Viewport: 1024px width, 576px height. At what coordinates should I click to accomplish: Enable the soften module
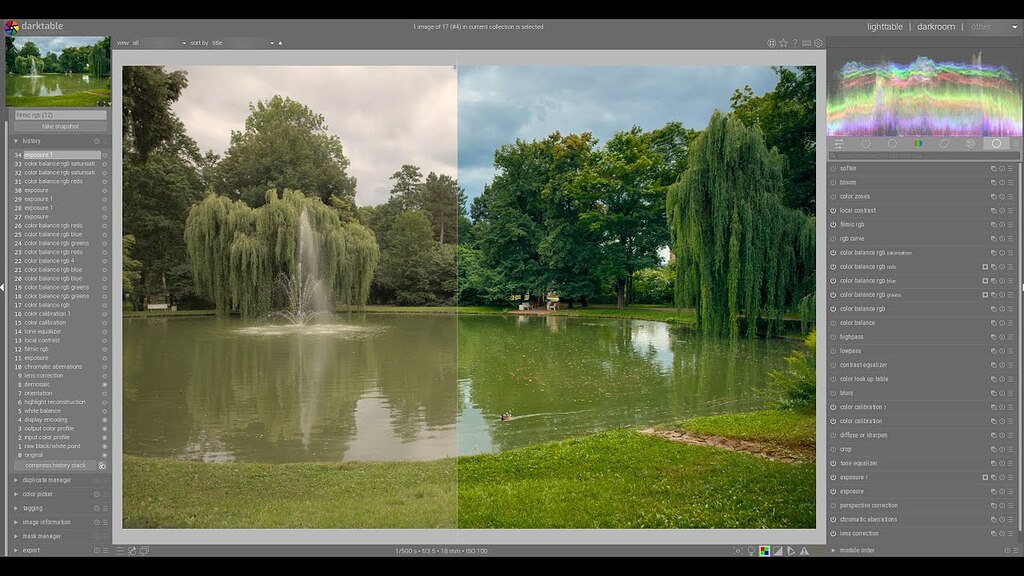pos(832,167)
